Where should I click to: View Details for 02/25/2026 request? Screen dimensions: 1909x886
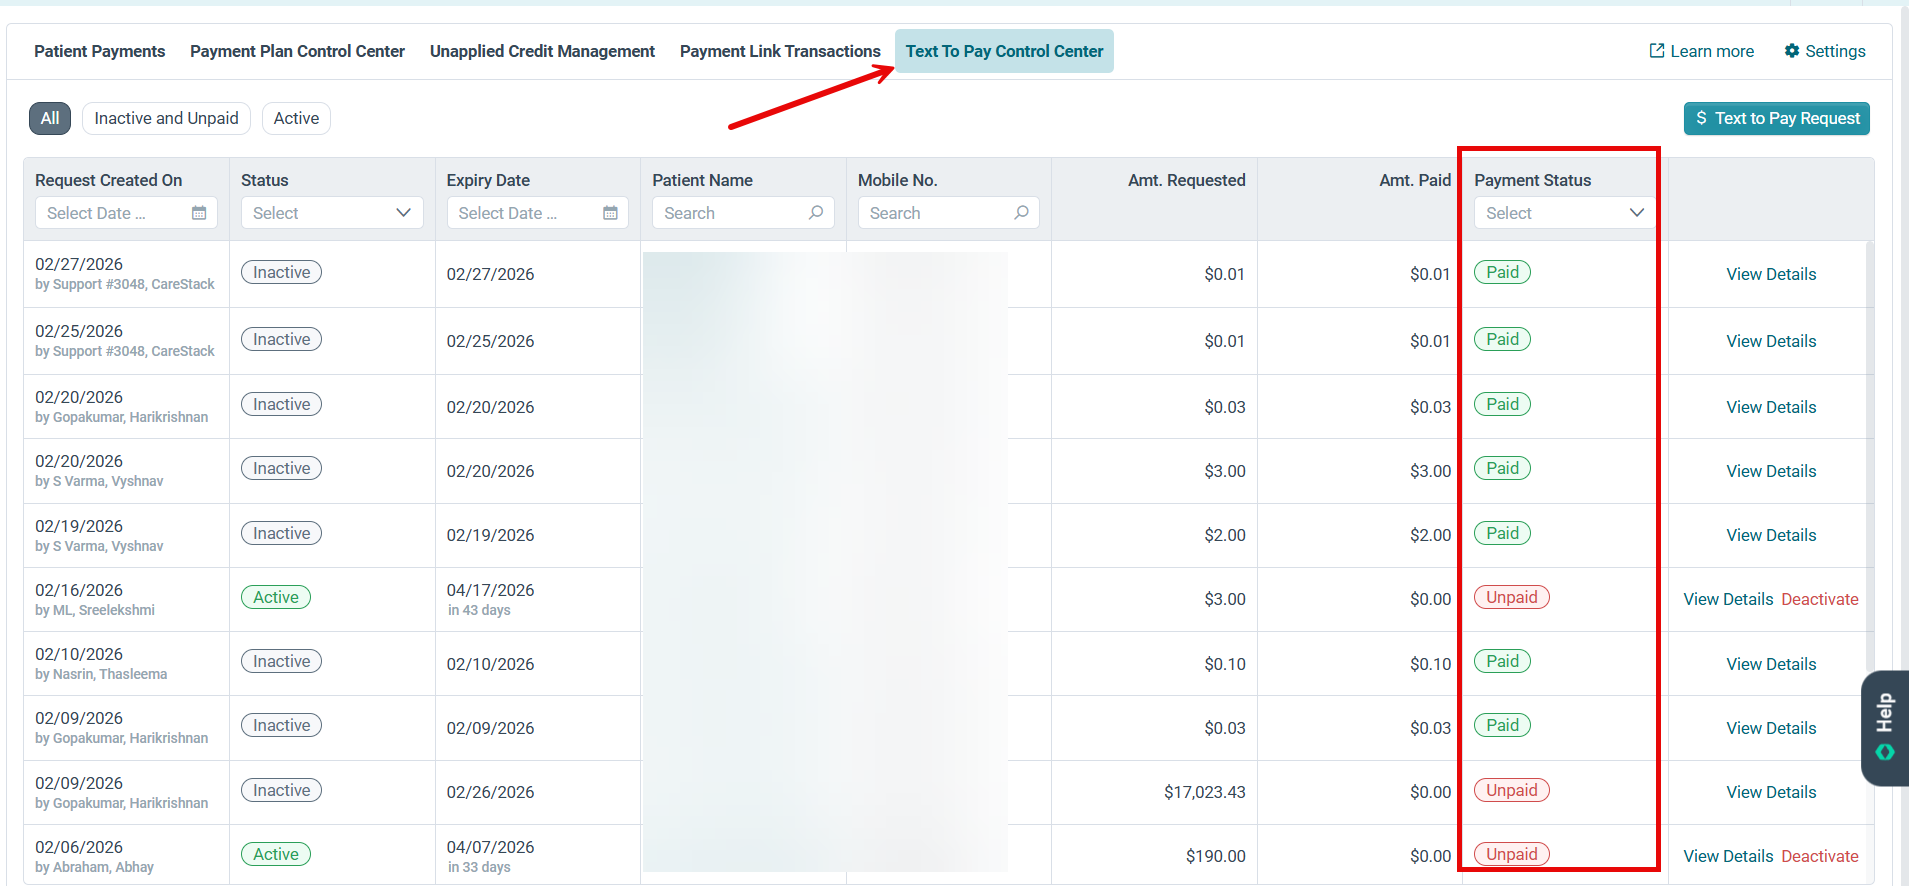[x=1771, y=341]
